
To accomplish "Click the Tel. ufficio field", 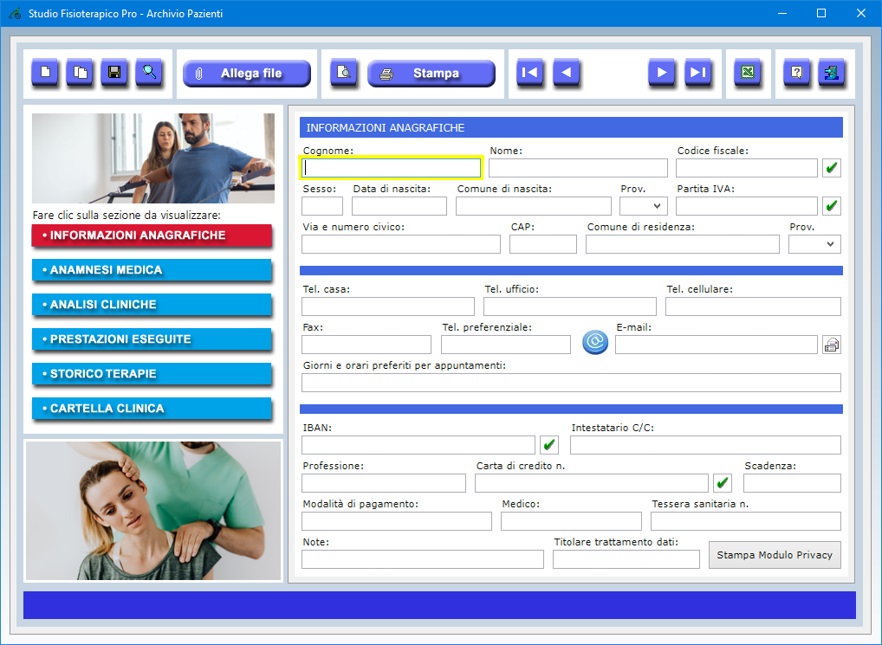I will [x=570, y=306].
